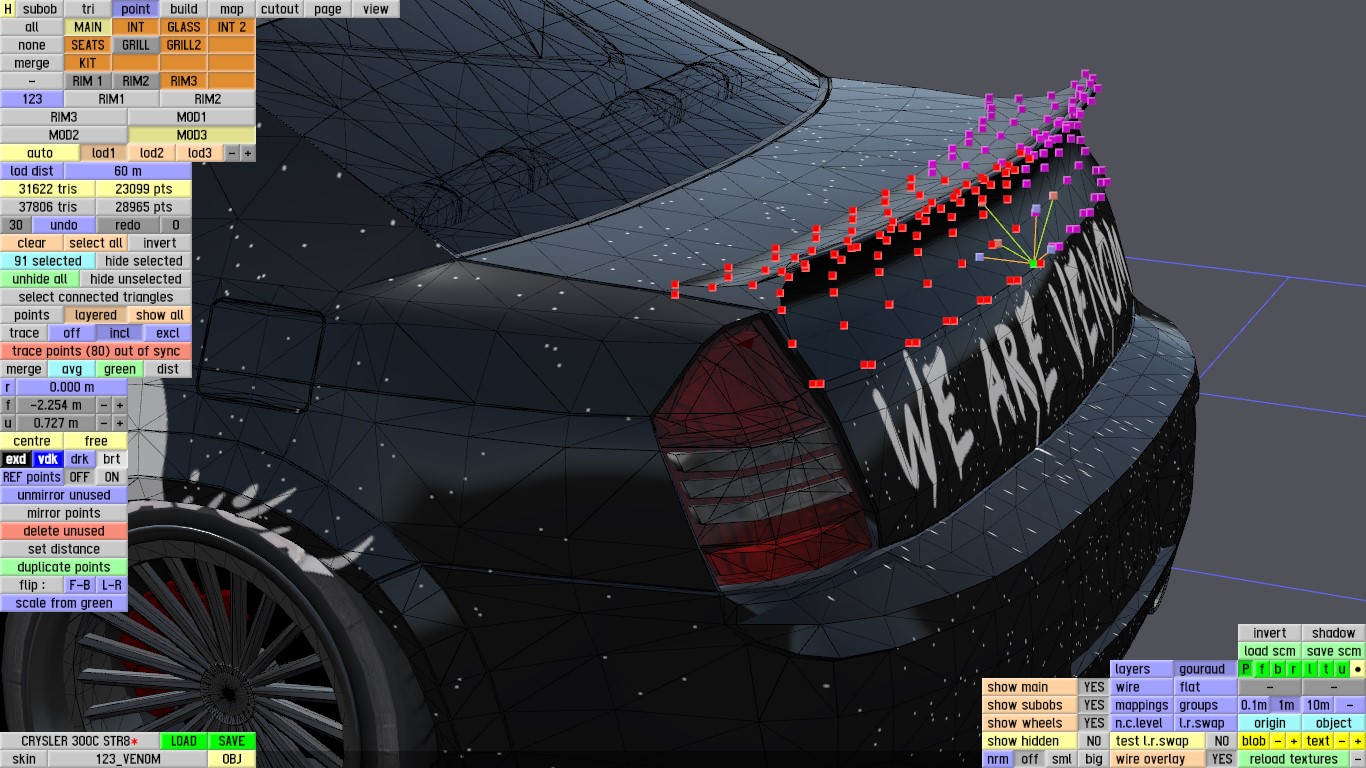Switch to the view tab
This screenshot has height=768, width=1366.
tap(376, 9)
